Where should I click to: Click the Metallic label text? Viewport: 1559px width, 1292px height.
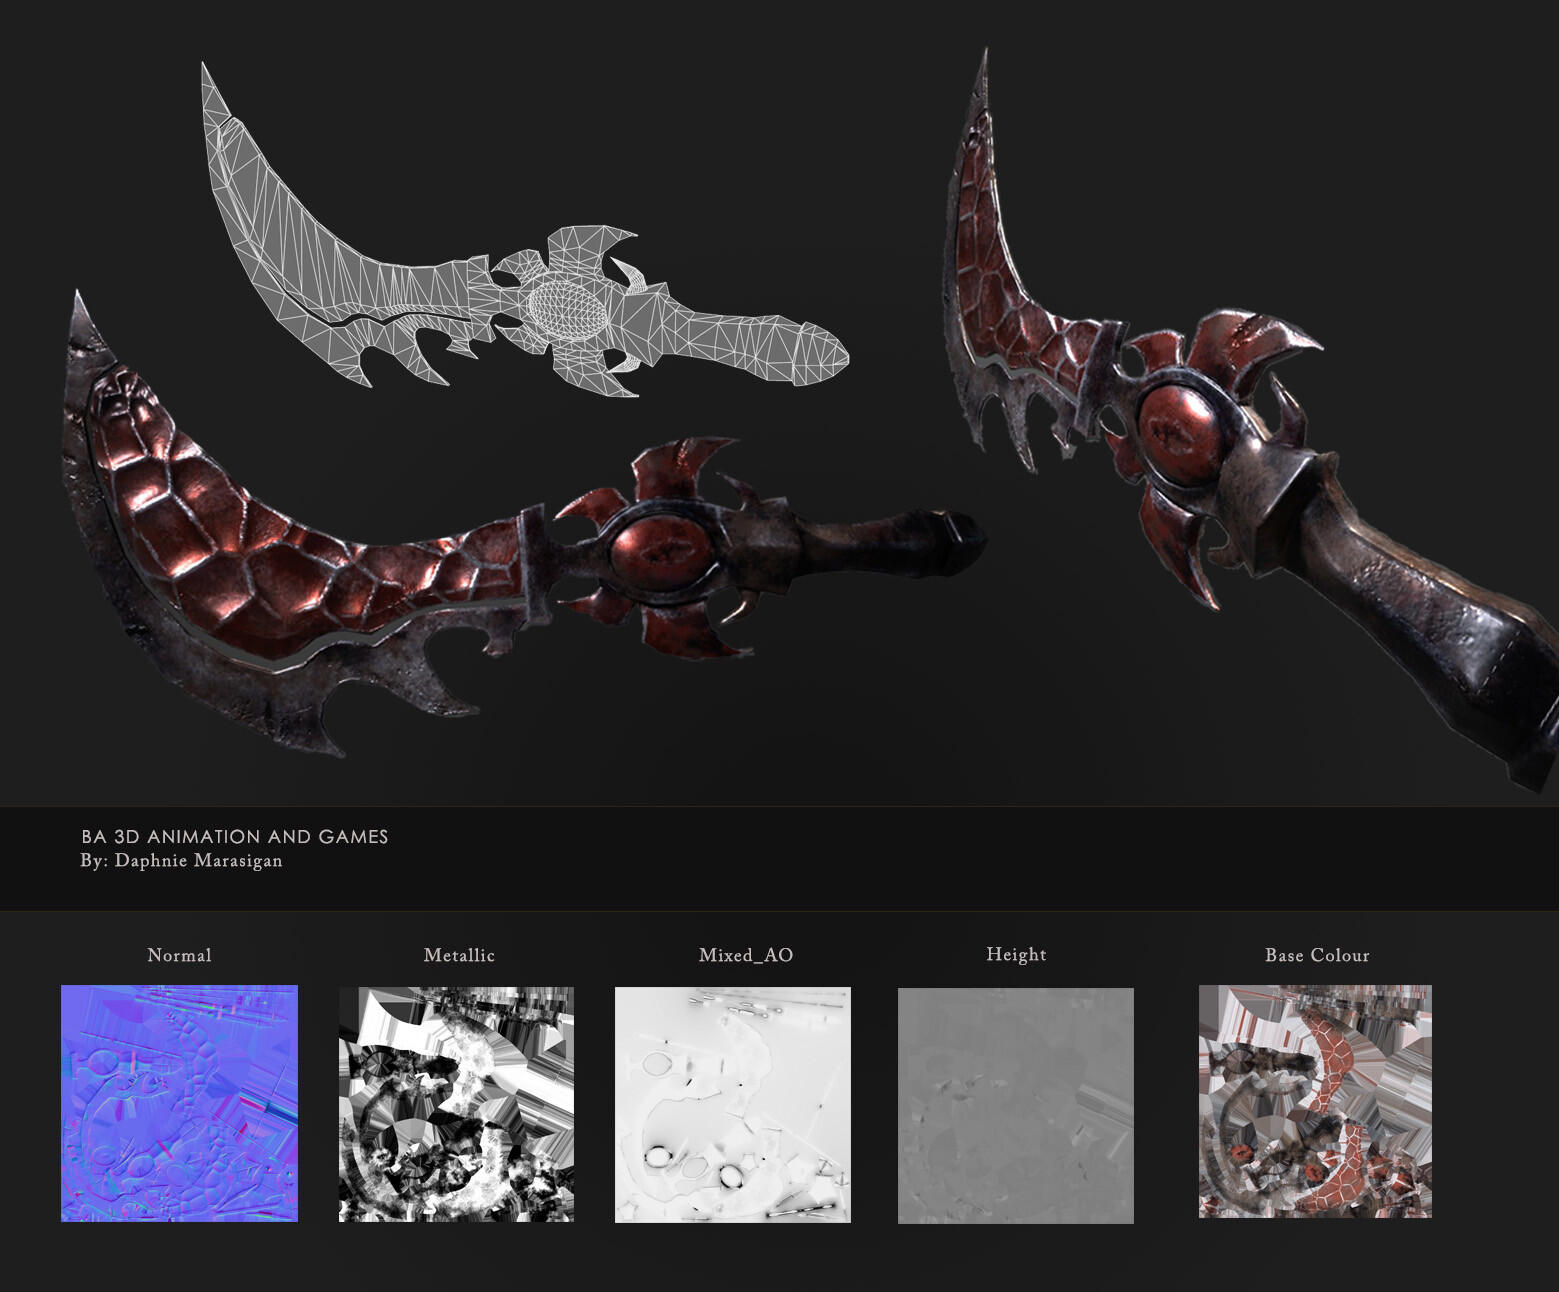[x=457, y=956]
